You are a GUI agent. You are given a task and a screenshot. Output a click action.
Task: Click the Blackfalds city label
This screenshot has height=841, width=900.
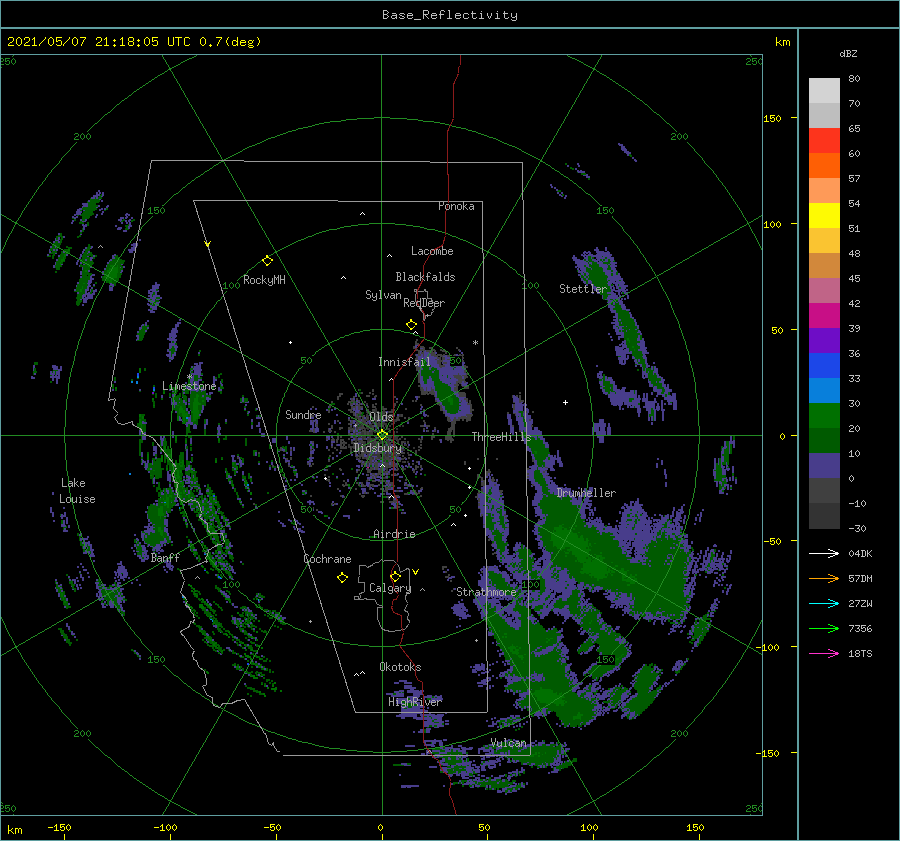(x=425, y=277)
